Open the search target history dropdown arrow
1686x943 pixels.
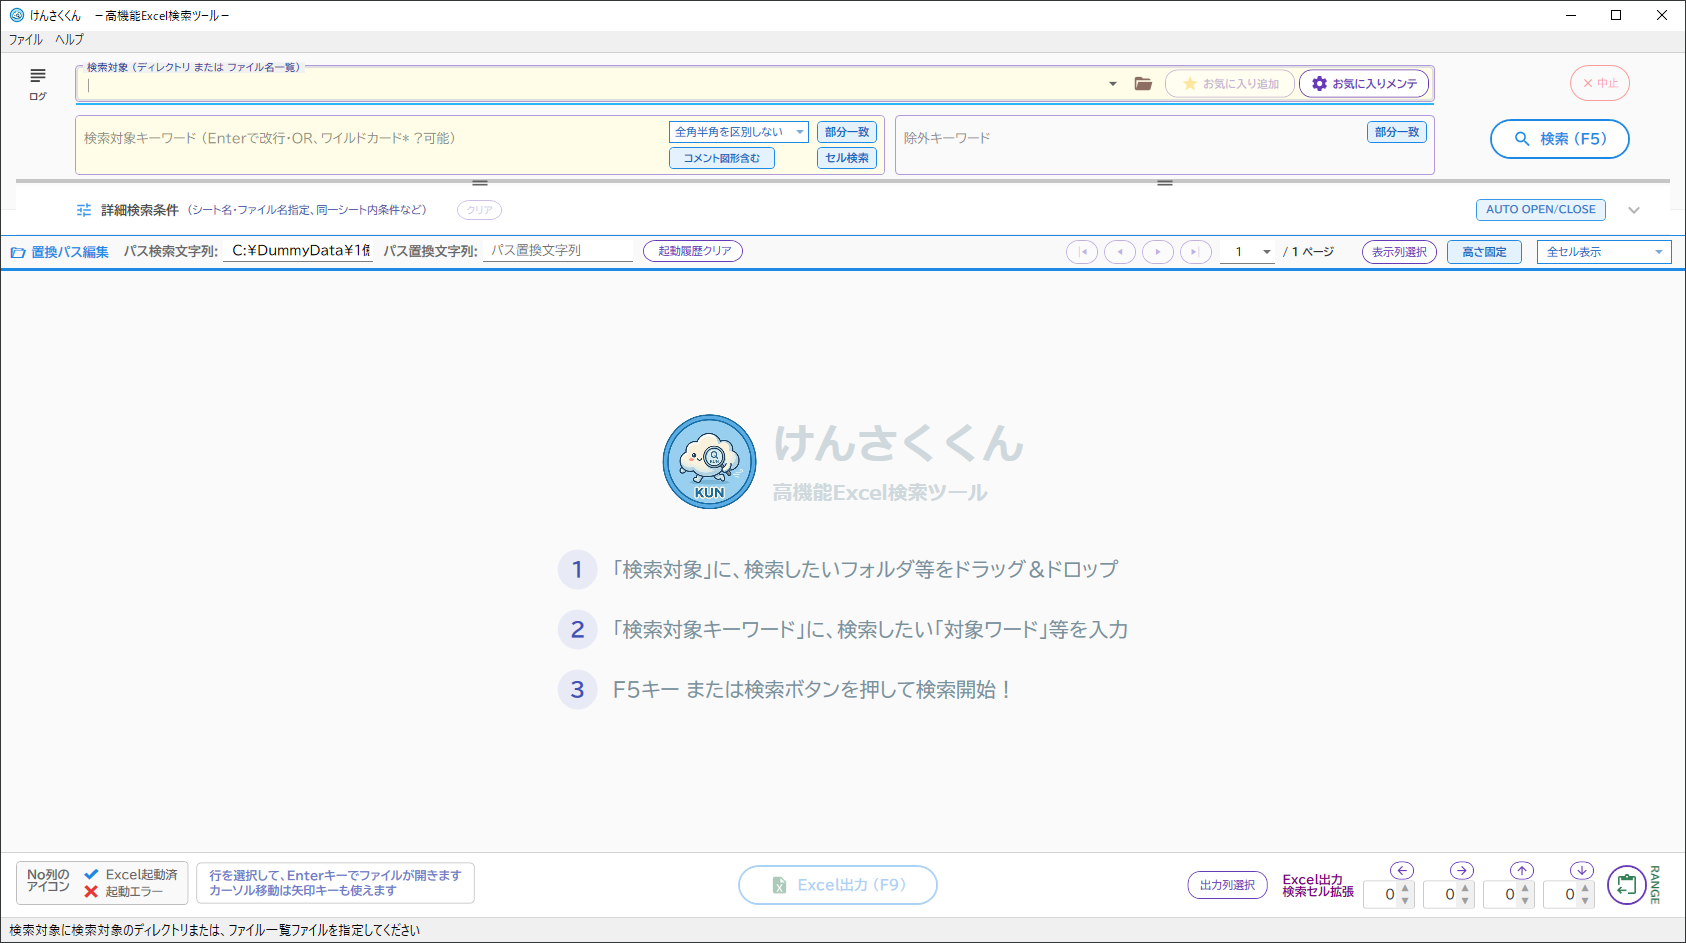coord(1113,84)
